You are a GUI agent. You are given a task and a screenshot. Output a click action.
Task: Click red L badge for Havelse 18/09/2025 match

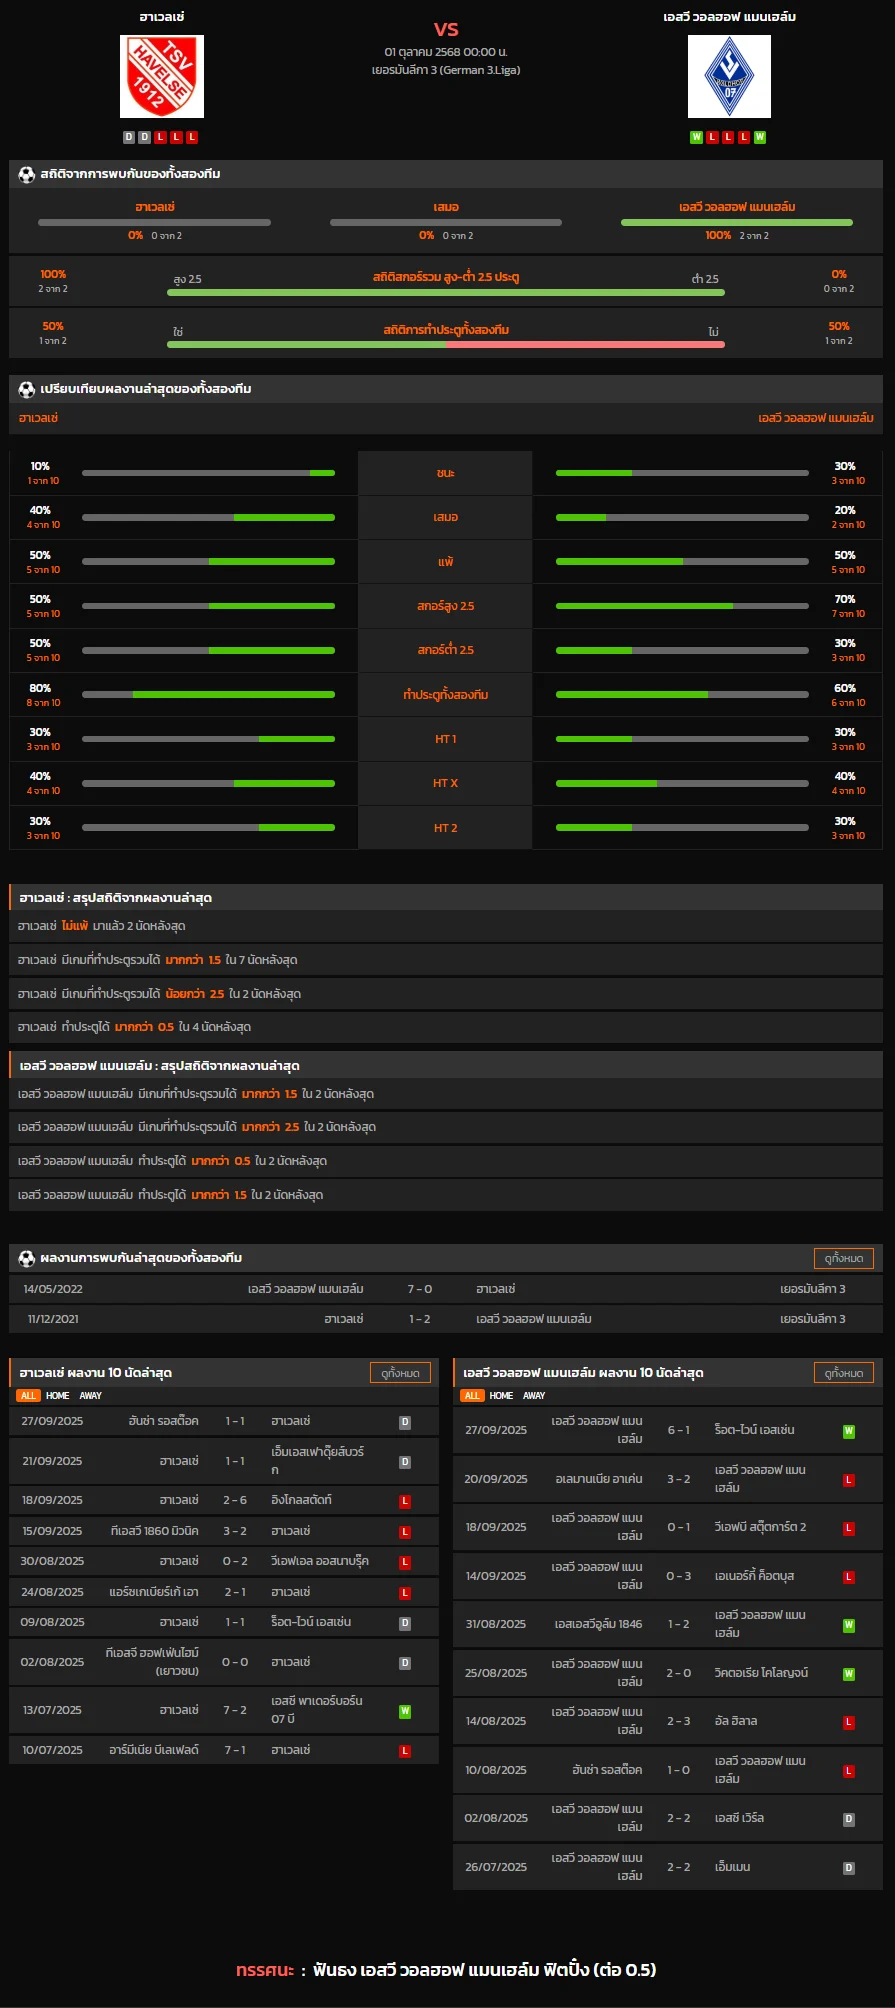coord(405,1501)
